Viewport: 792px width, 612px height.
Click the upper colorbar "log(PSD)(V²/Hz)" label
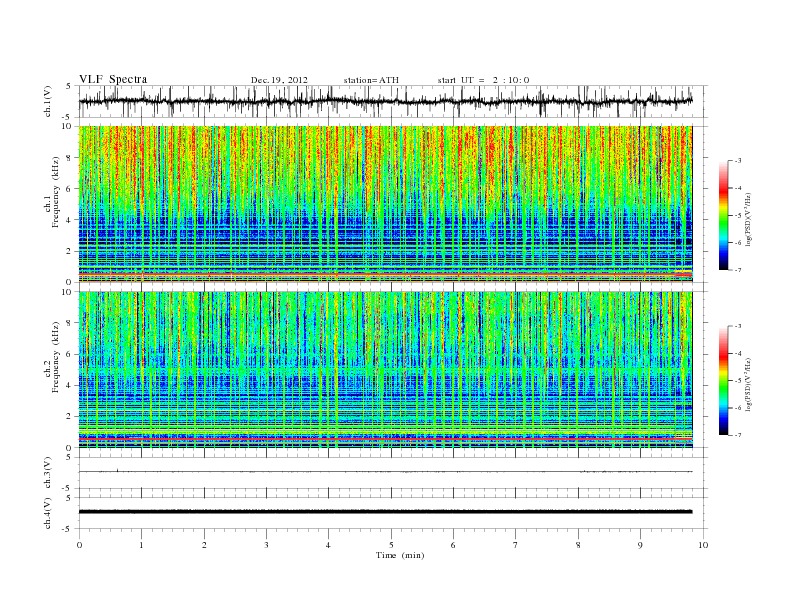749,218
